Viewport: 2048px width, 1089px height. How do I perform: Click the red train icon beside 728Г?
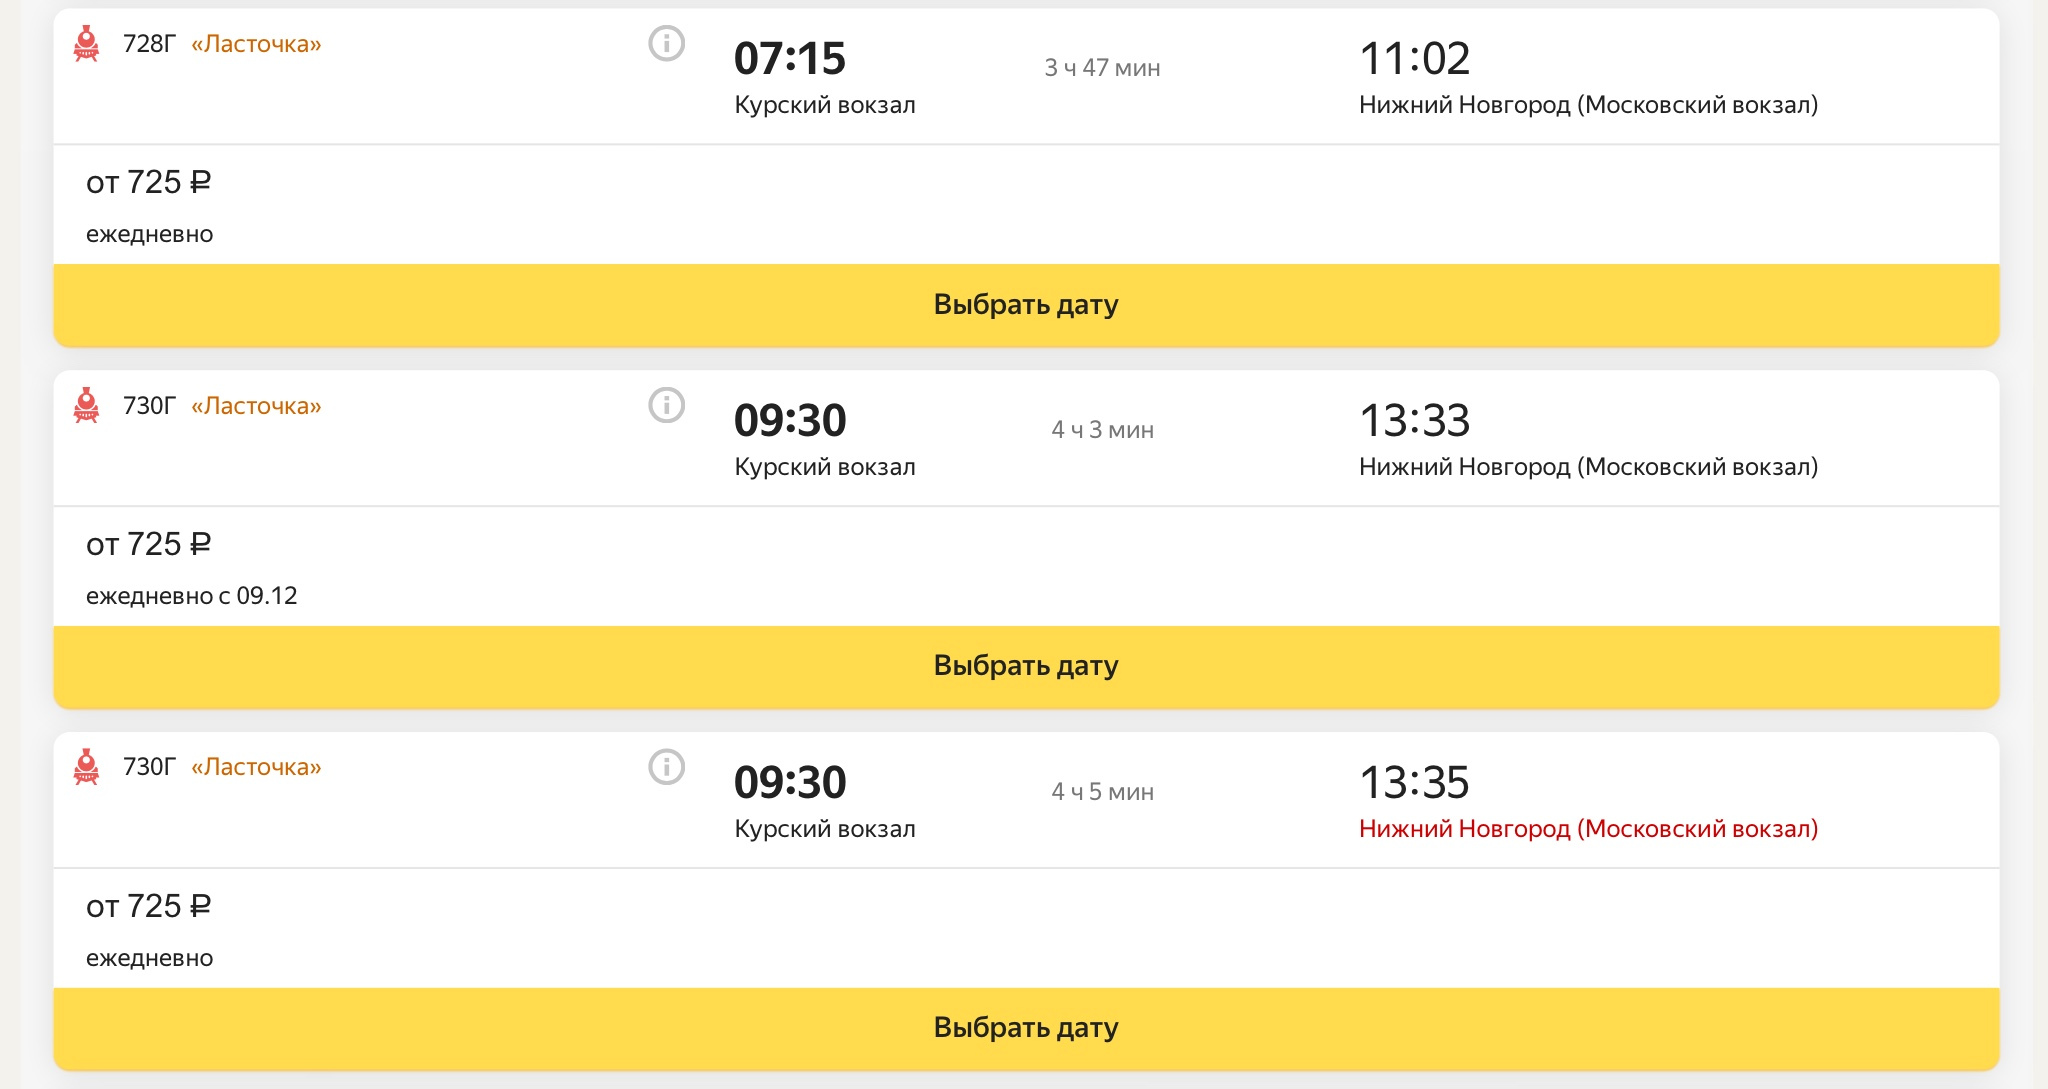click(x=87, y=44)
